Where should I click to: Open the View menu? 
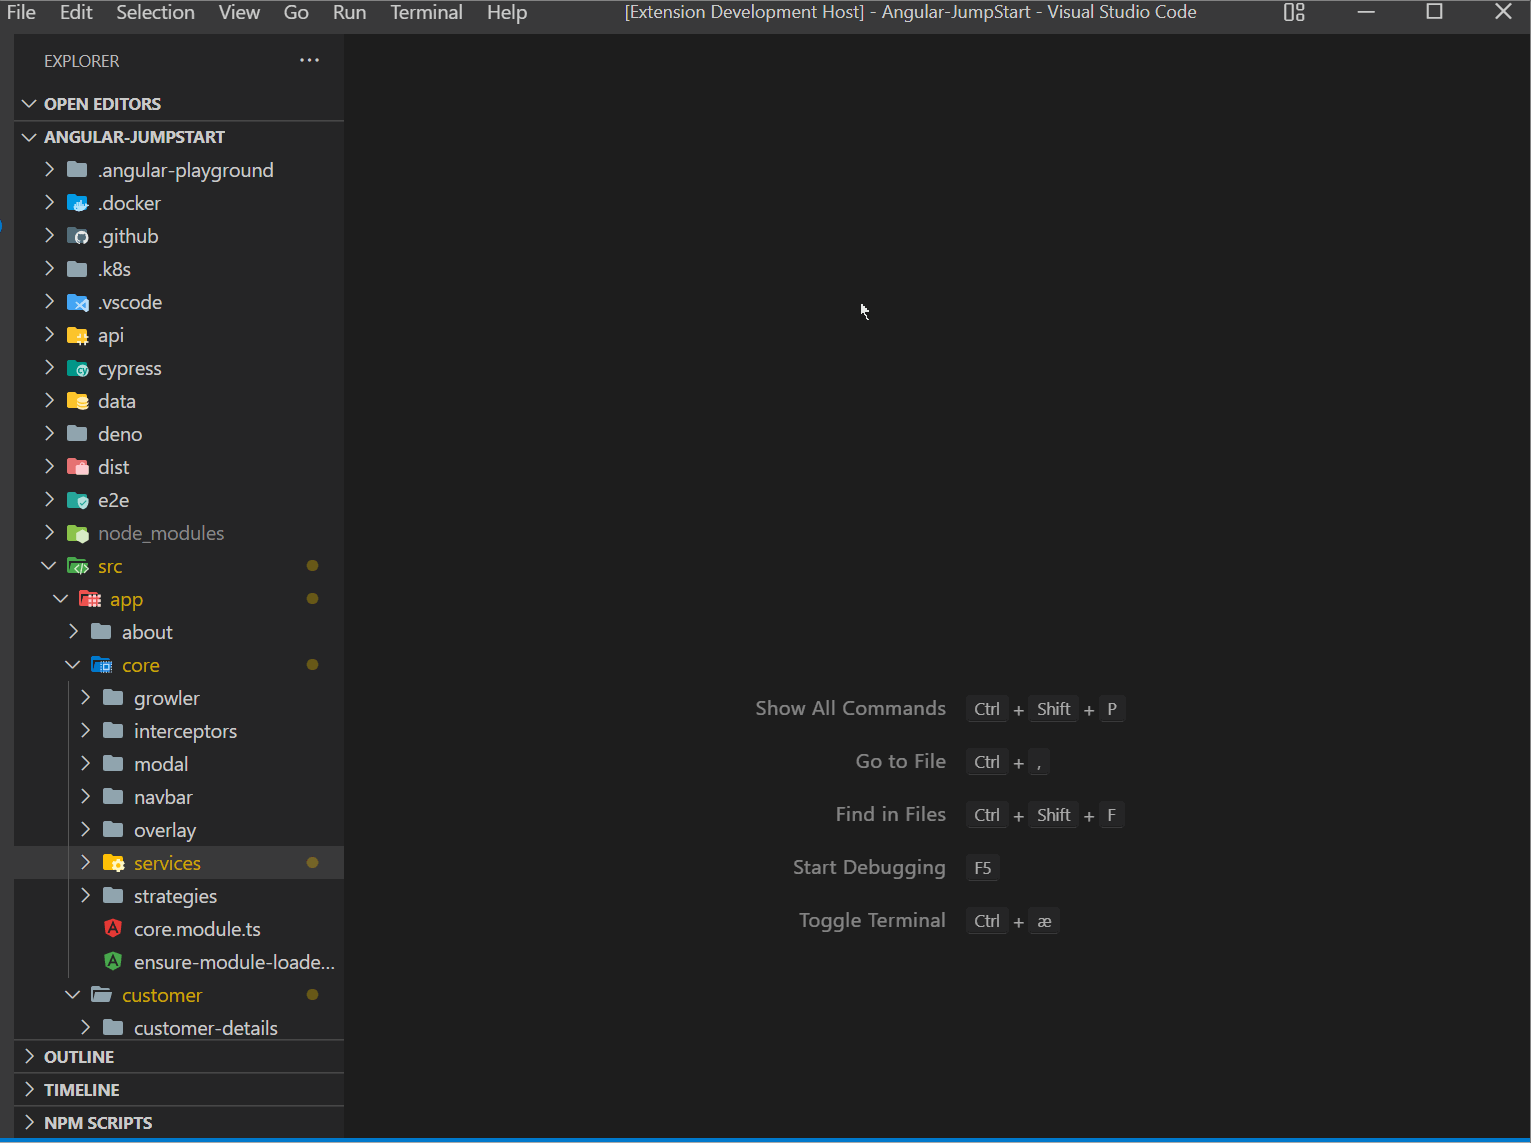(239, 12)
